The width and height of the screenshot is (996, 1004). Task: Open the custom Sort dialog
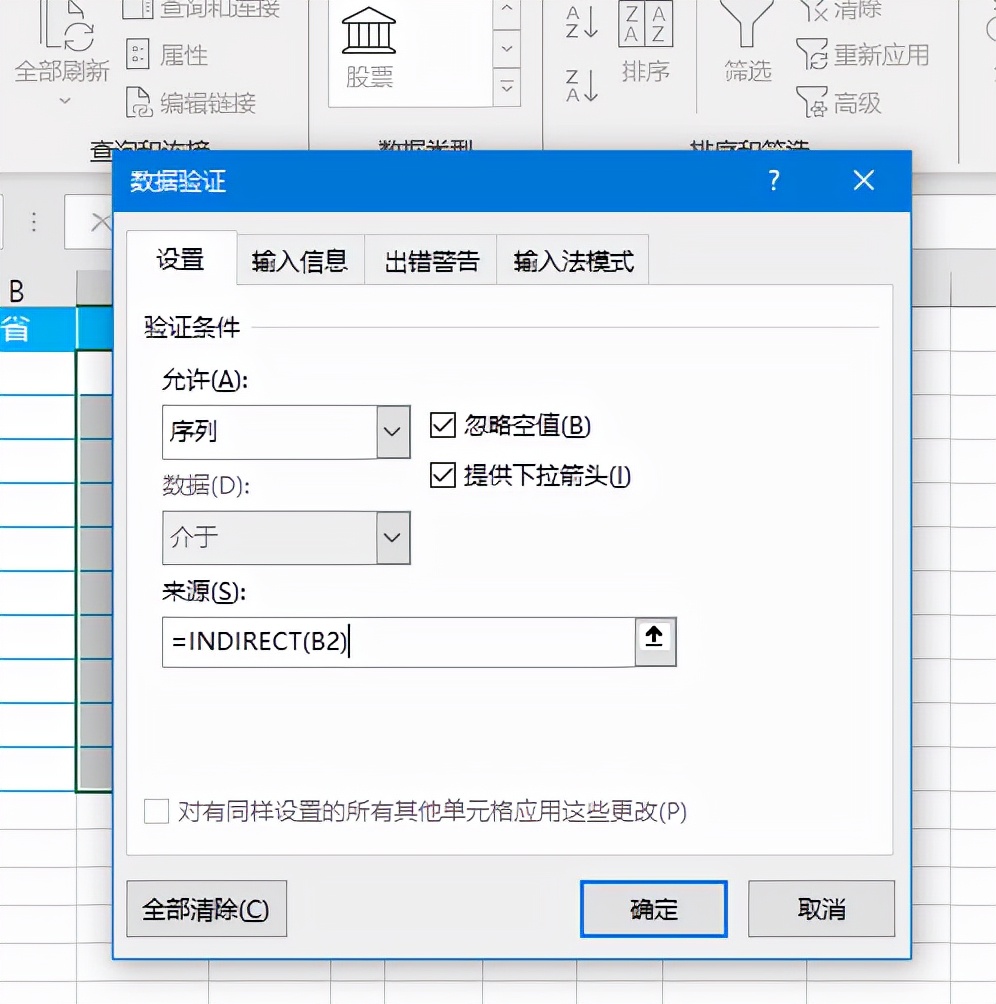point(645,42)
